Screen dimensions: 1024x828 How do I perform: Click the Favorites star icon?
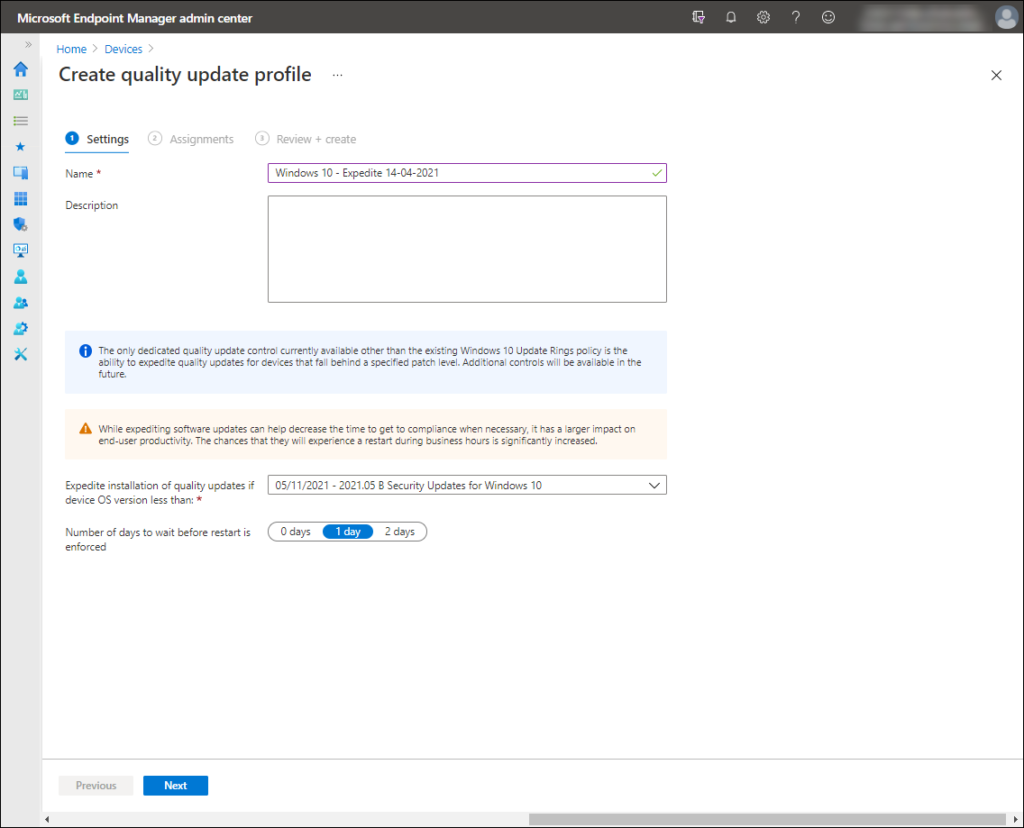click(x=21, y=147)
